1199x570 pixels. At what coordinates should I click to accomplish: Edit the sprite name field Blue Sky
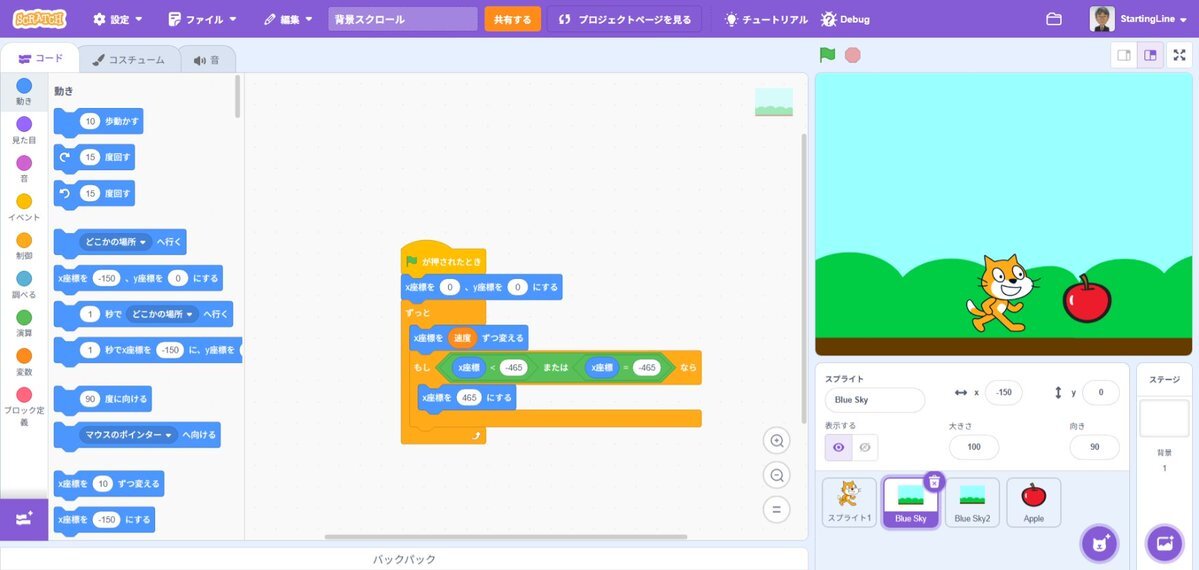tap(875, 400)
